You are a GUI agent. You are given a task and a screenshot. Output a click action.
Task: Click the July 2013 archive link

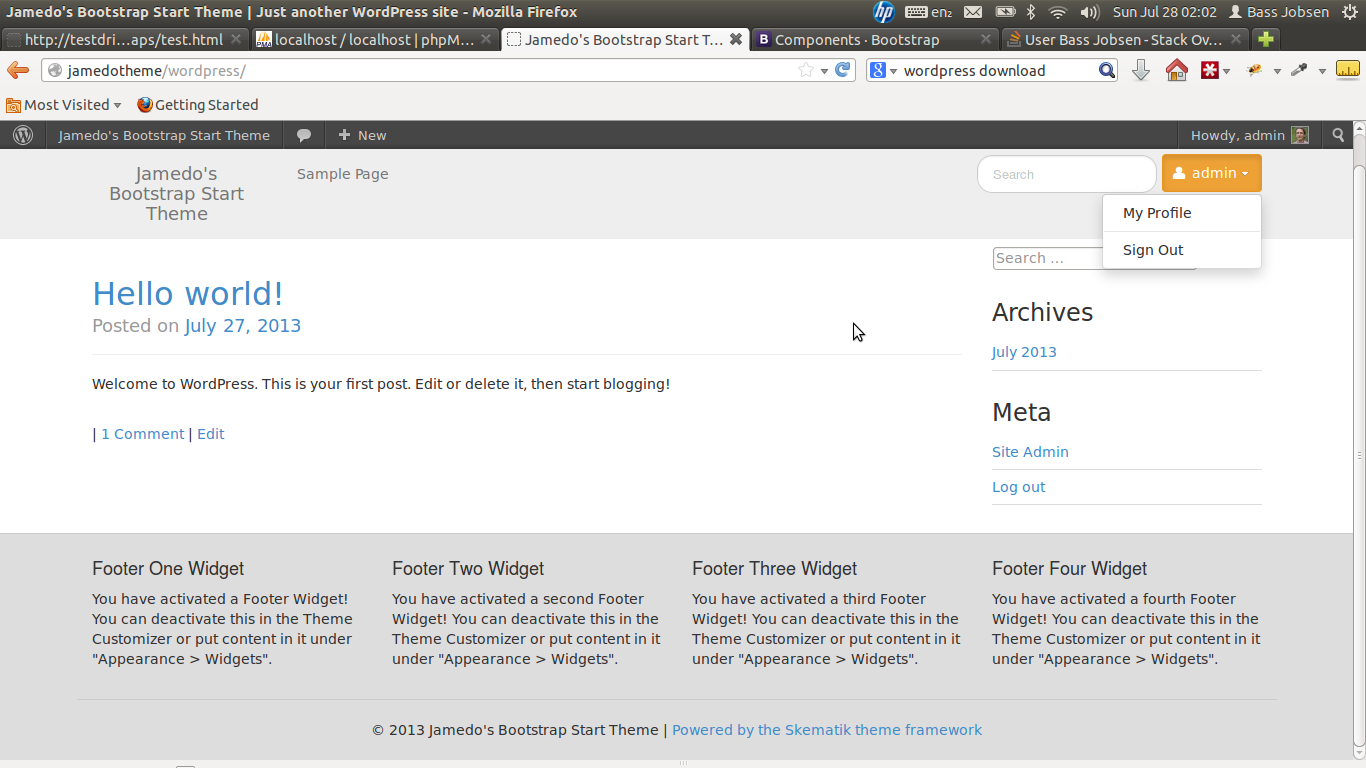pos(1024,352)
